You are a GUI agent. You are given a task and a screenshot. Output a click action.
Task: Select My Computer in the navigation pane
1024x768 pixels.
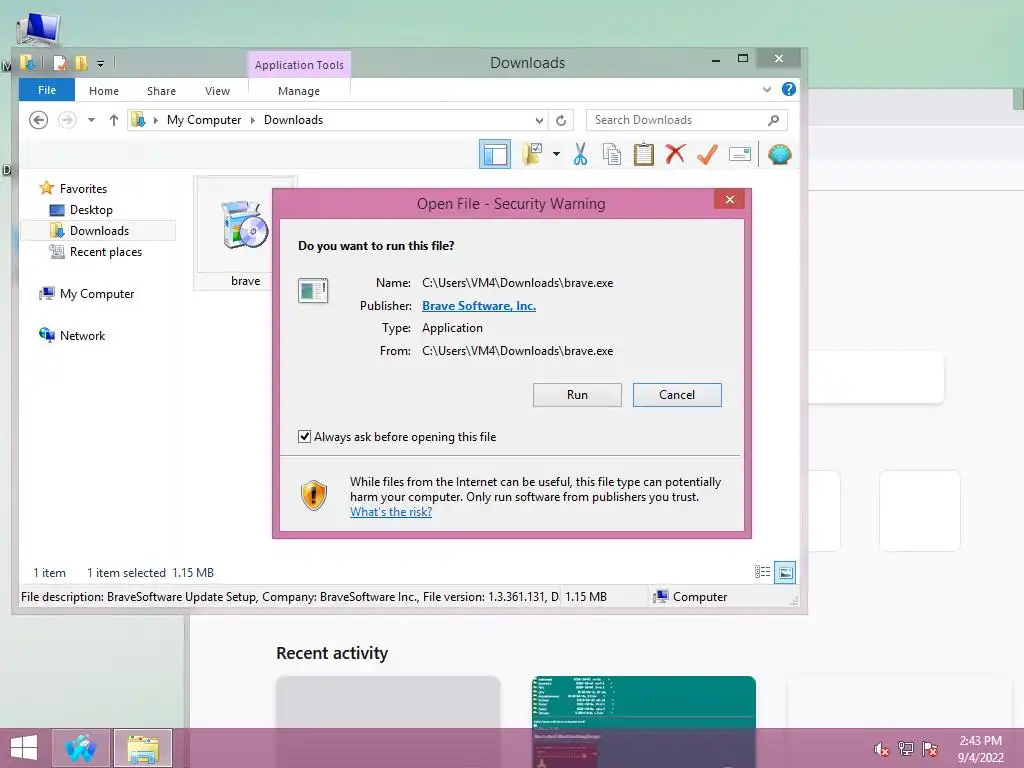pos(97,294)
